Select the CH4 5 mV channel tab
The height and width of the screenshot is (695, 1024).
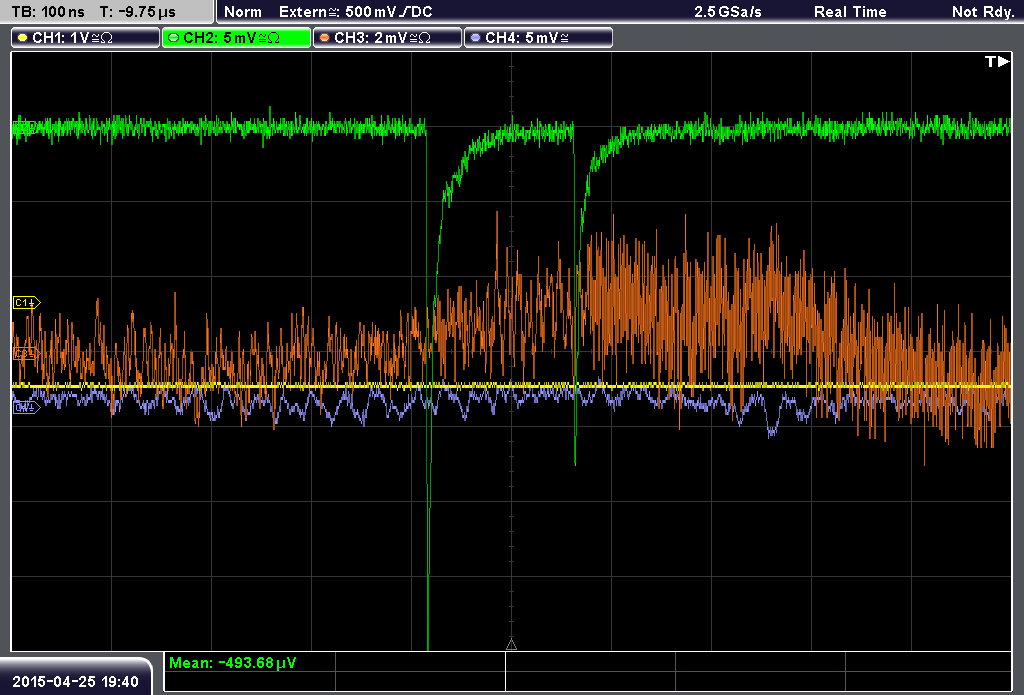(538, 38)
